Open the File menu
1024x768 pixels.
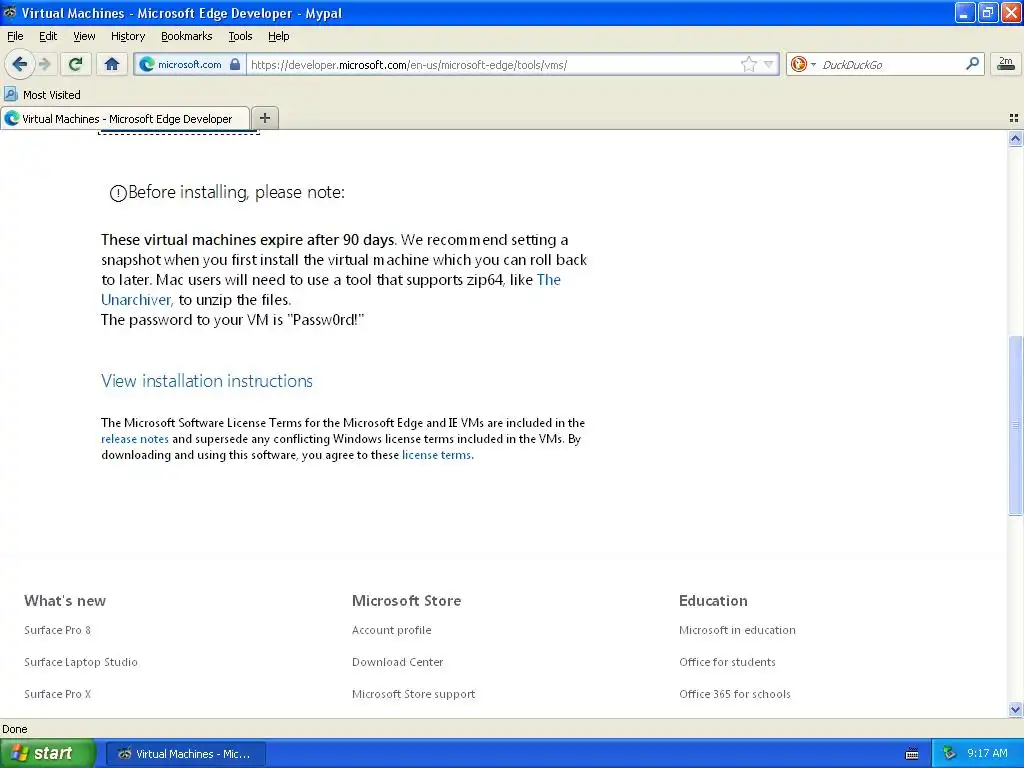(x=15, y=36)
